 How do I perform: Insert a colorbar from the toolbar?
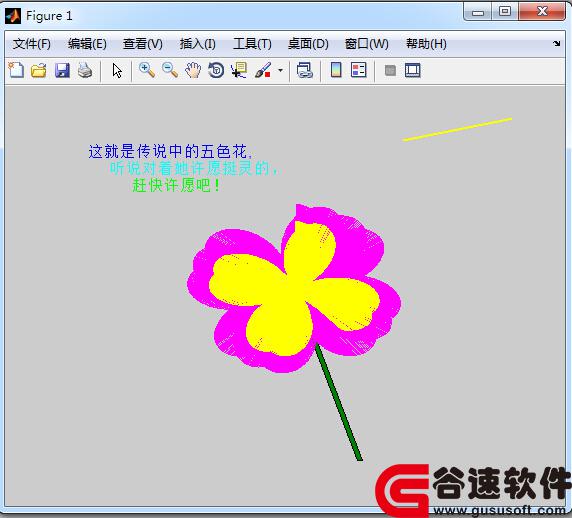click(336, 70)
